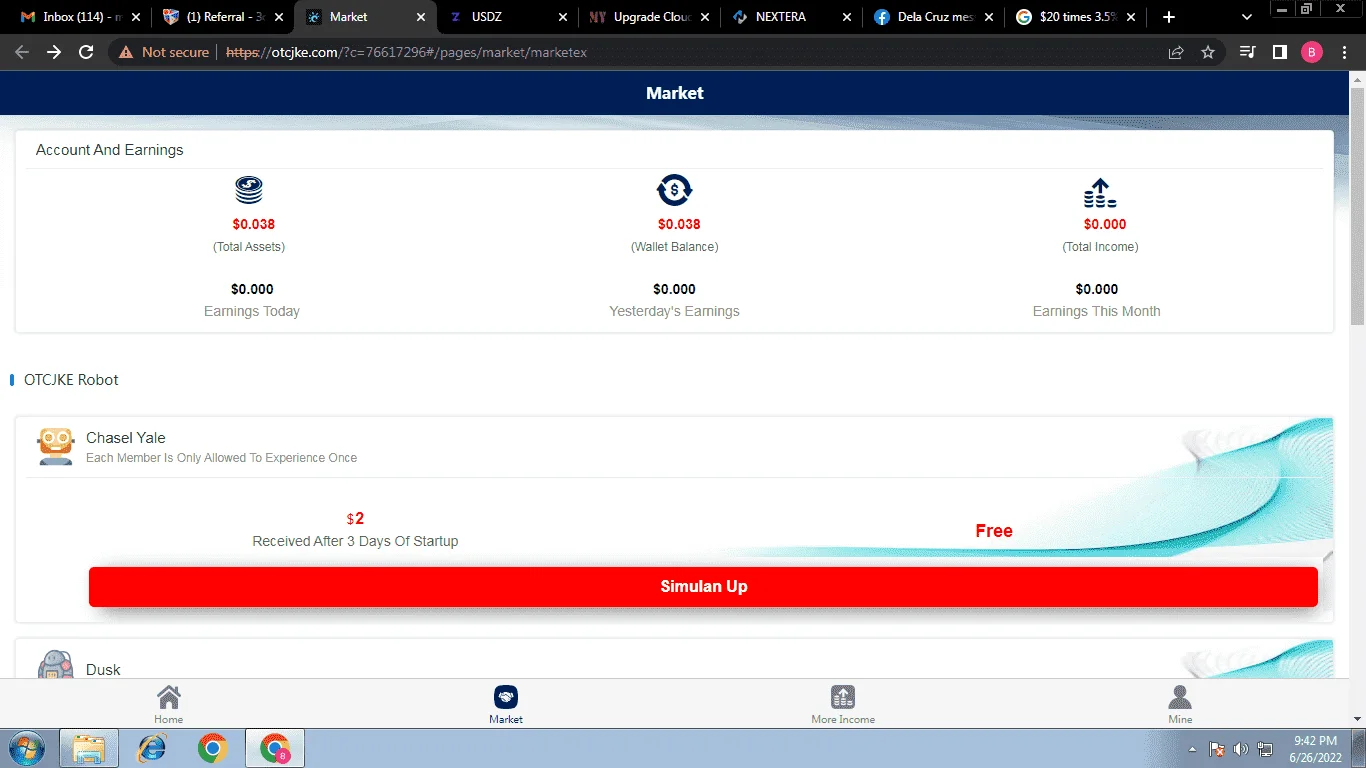Screen dimensions: 1366x768
Task: Open File Explorer from the taskbar
Action: [89, 748]
